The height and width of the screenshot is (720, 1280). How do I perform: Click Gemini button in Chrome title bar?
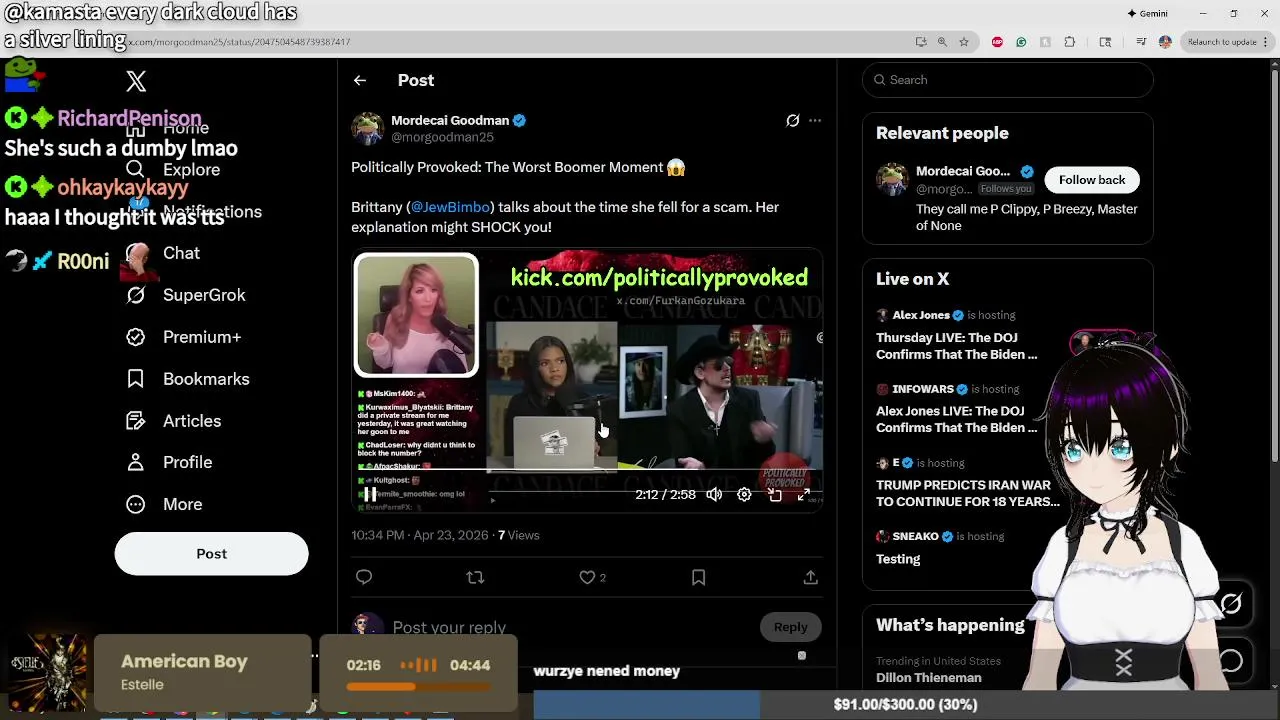pos(1147,13)
